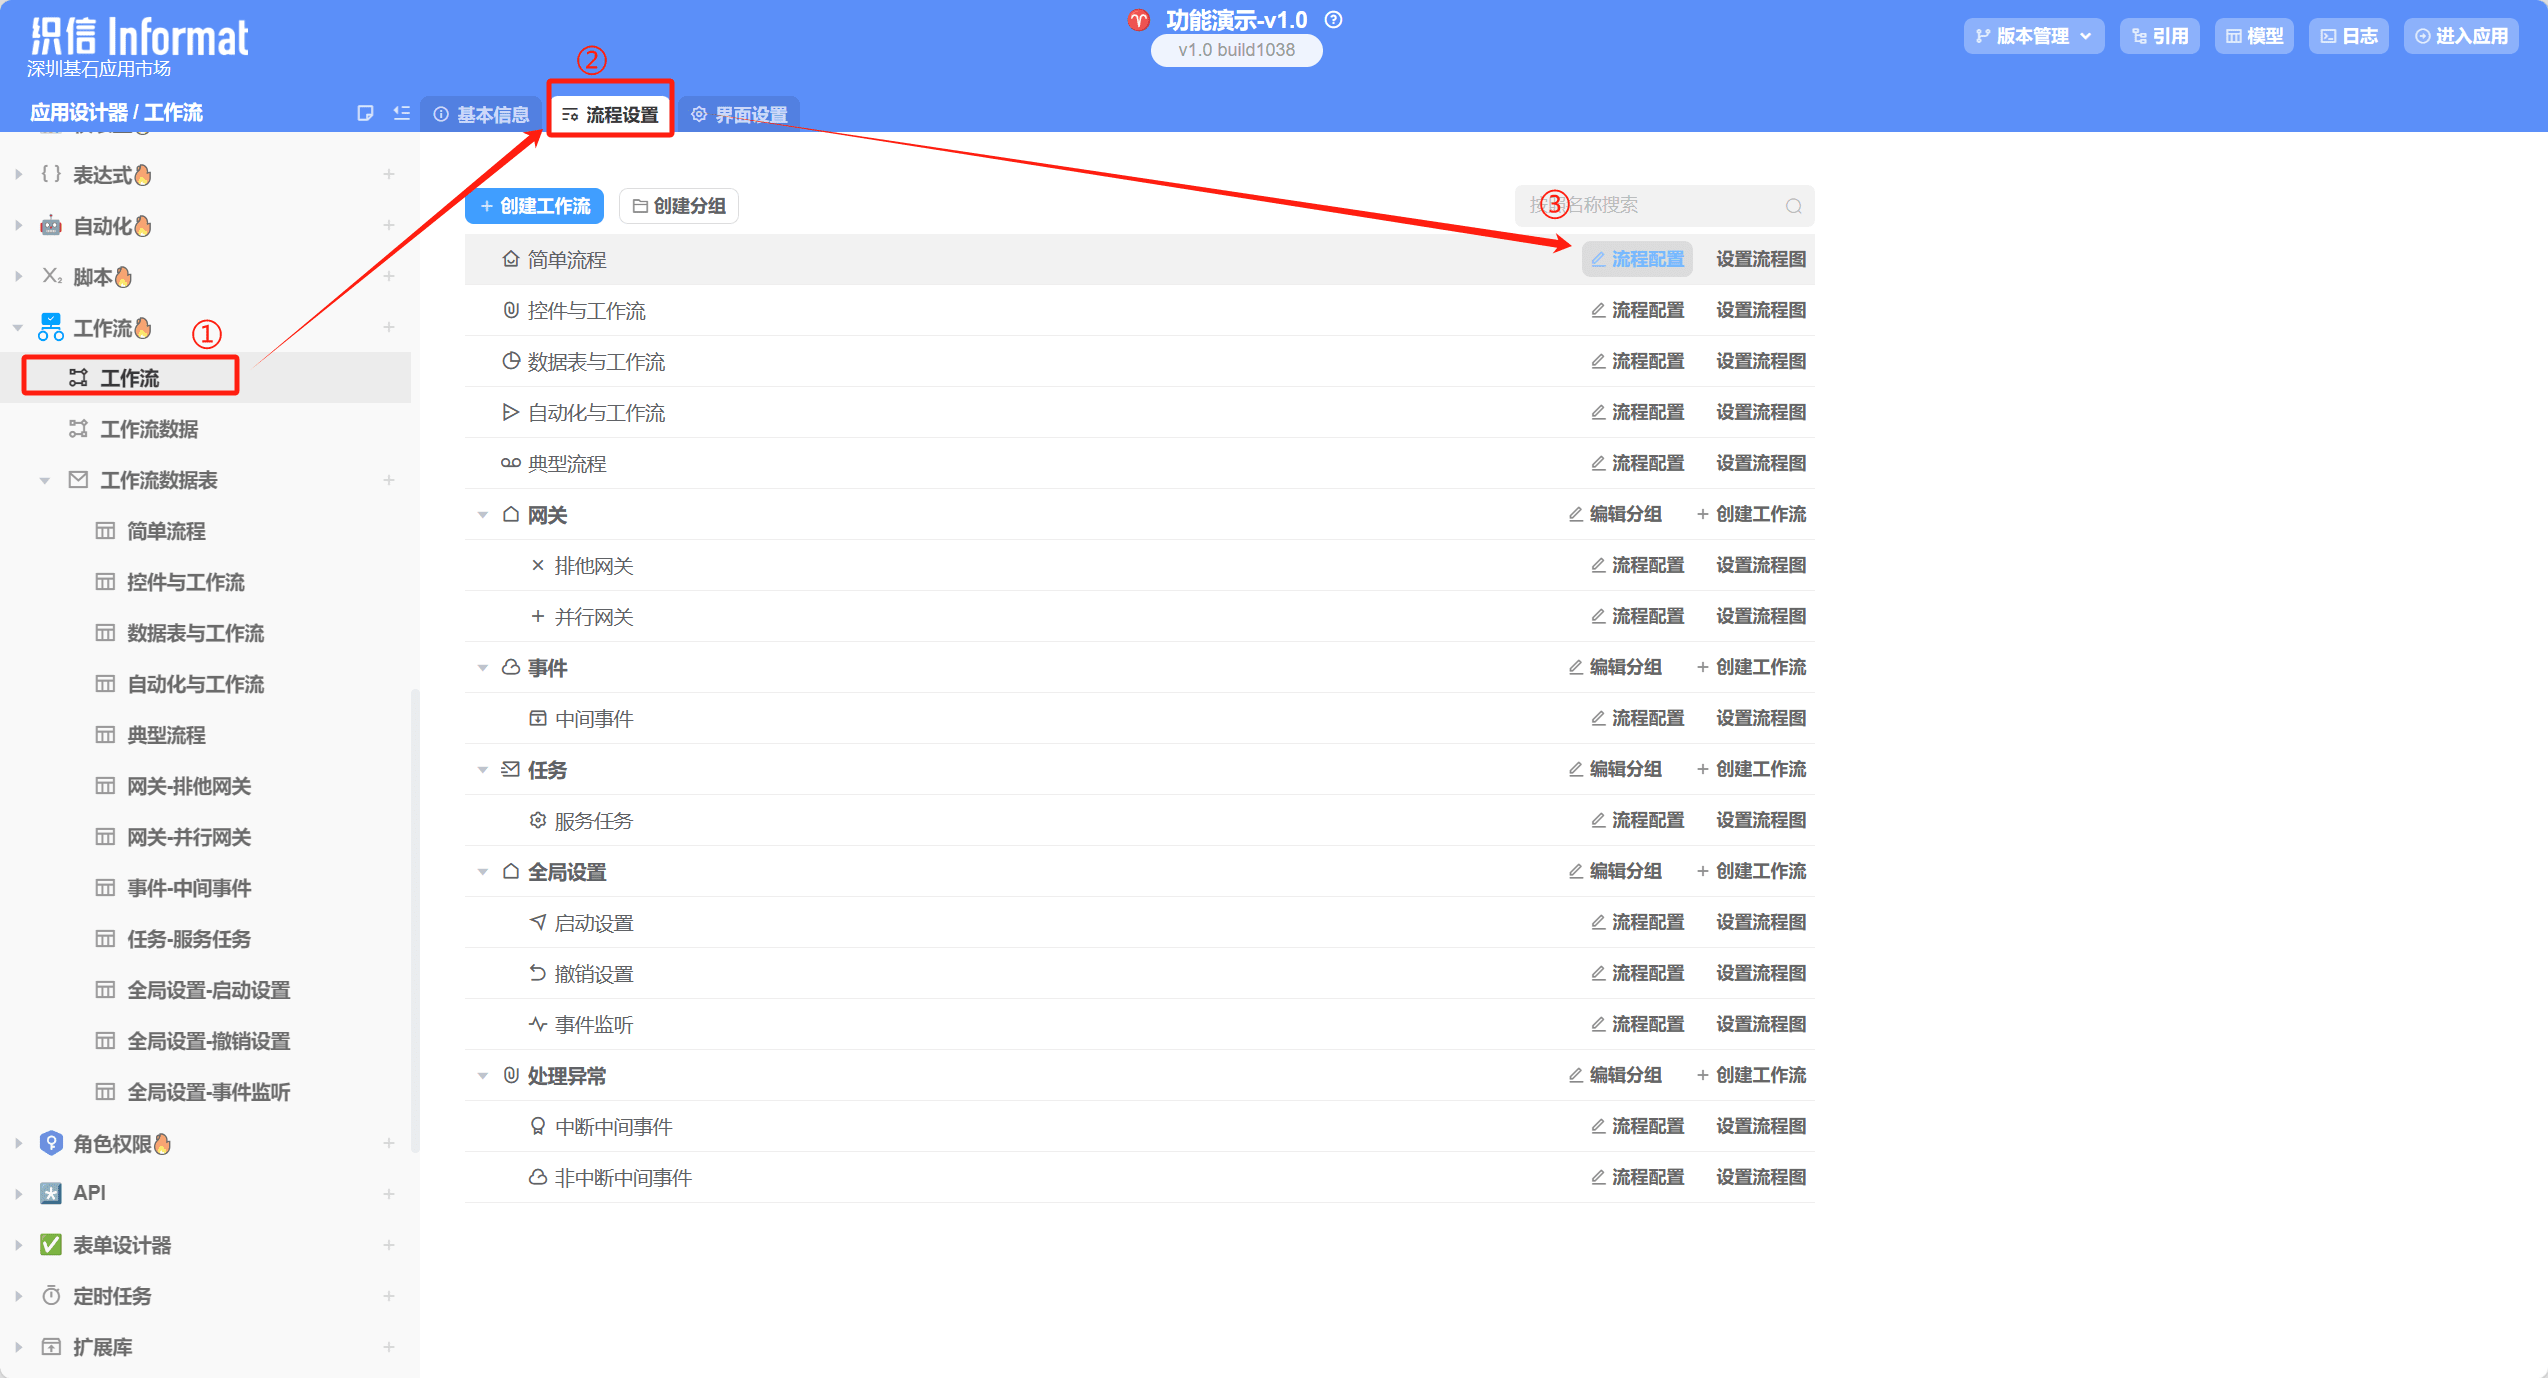The width and height of the screenshot is (2548, 1378).
Task: Click the plus icon beside 角色权限
Action: pos(389,1143)
